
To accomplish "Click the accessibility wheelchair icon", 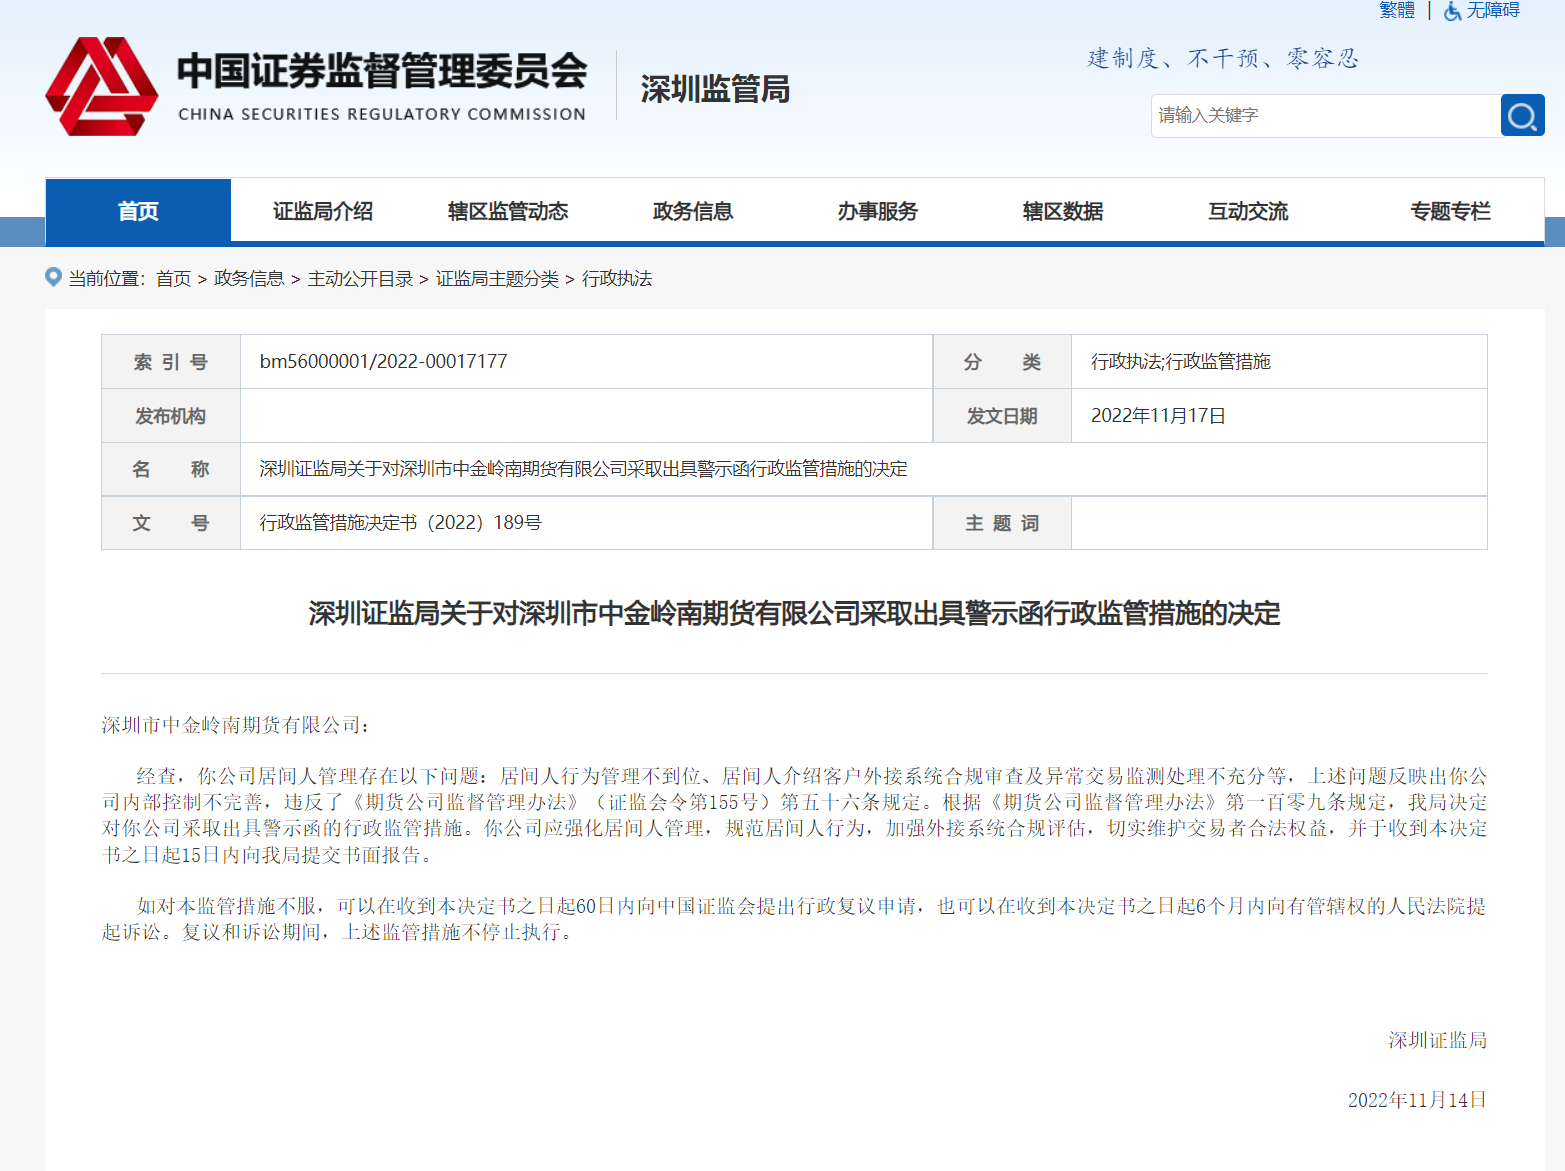I will [1452, 11].
